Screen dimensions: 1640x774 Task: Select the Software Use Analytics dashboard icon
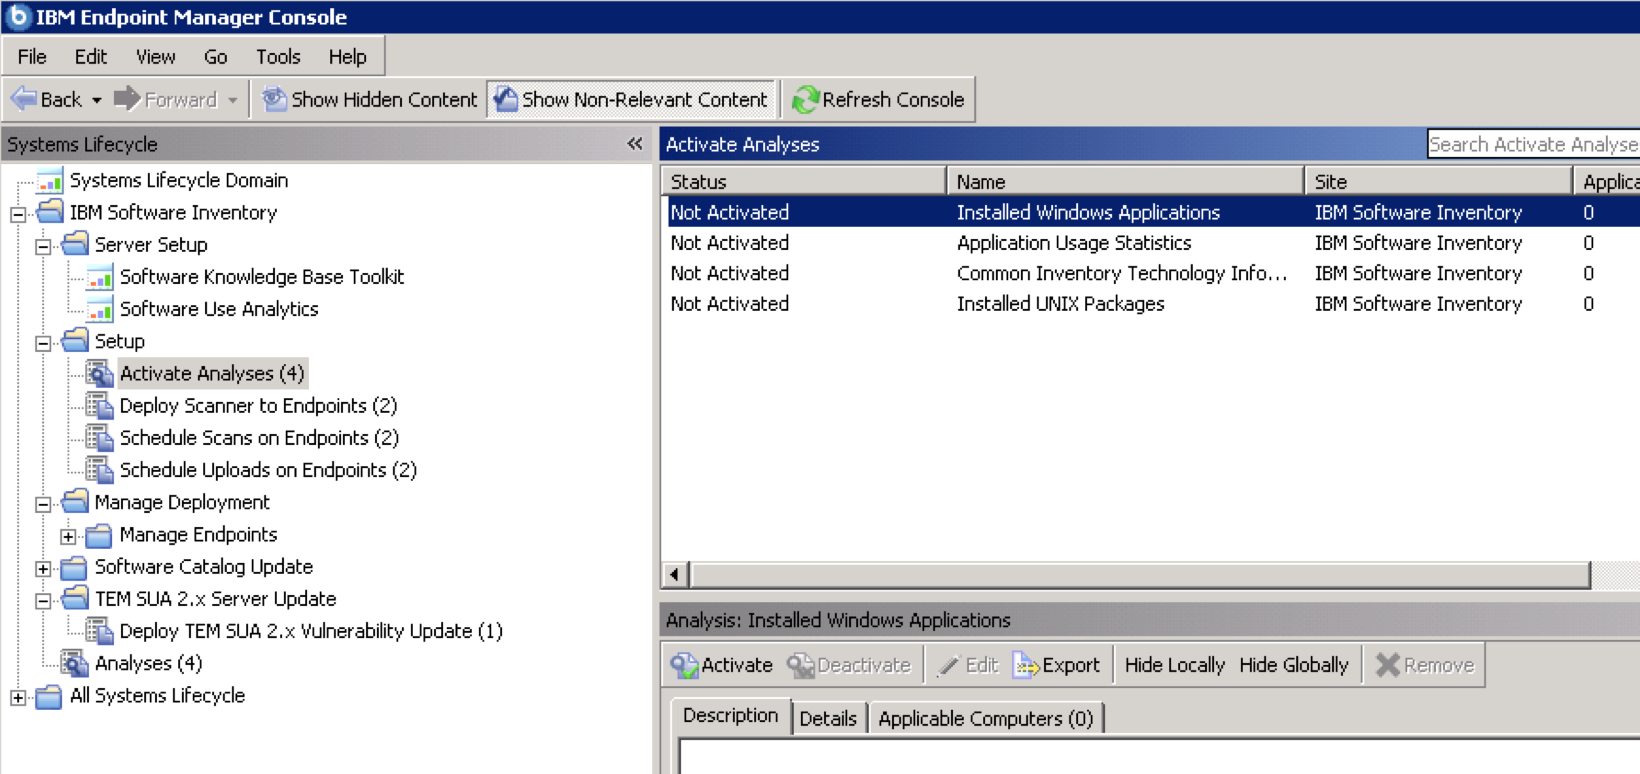100,310
